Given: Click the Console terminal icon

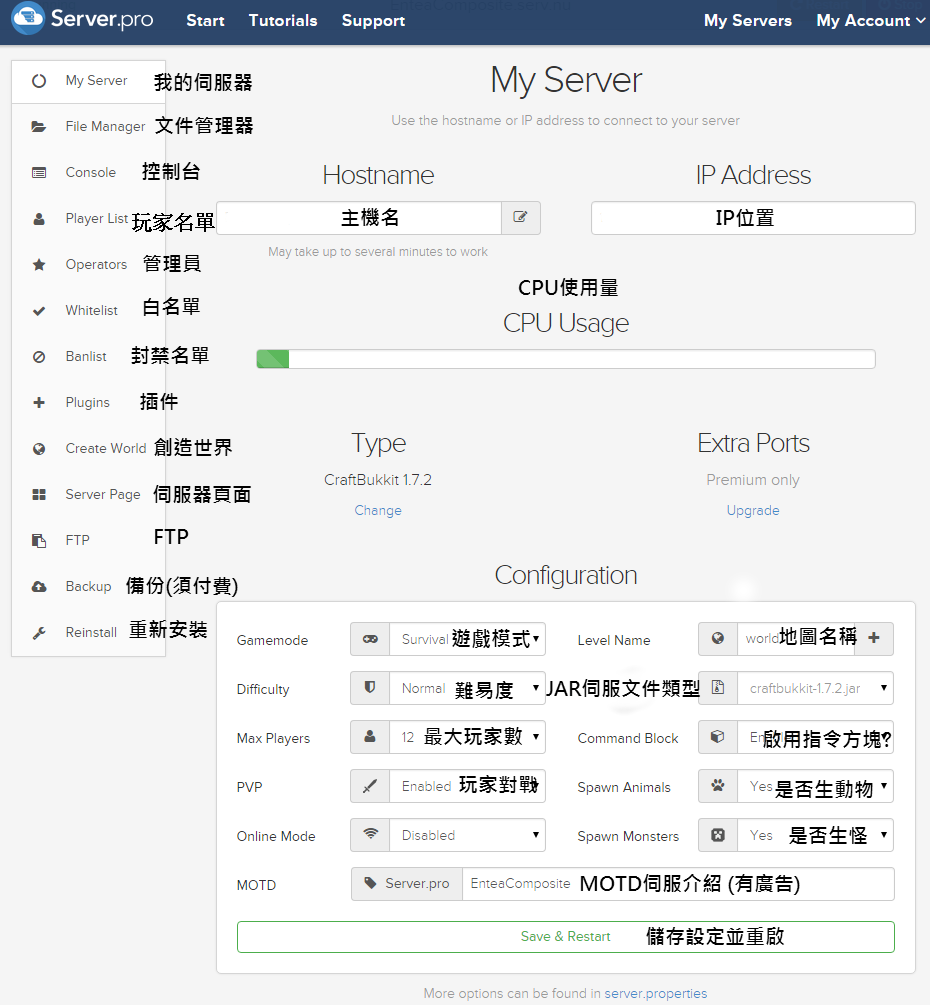Looking at the screenshot, I should click(x=39, y=172).
